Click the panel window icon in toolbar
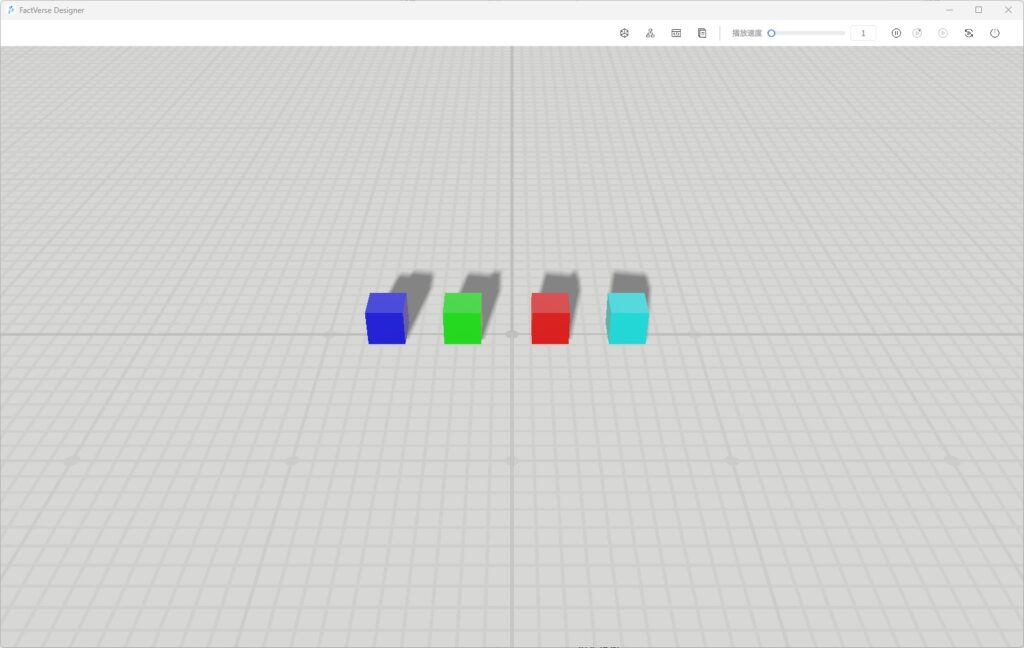 coord(676,33)
